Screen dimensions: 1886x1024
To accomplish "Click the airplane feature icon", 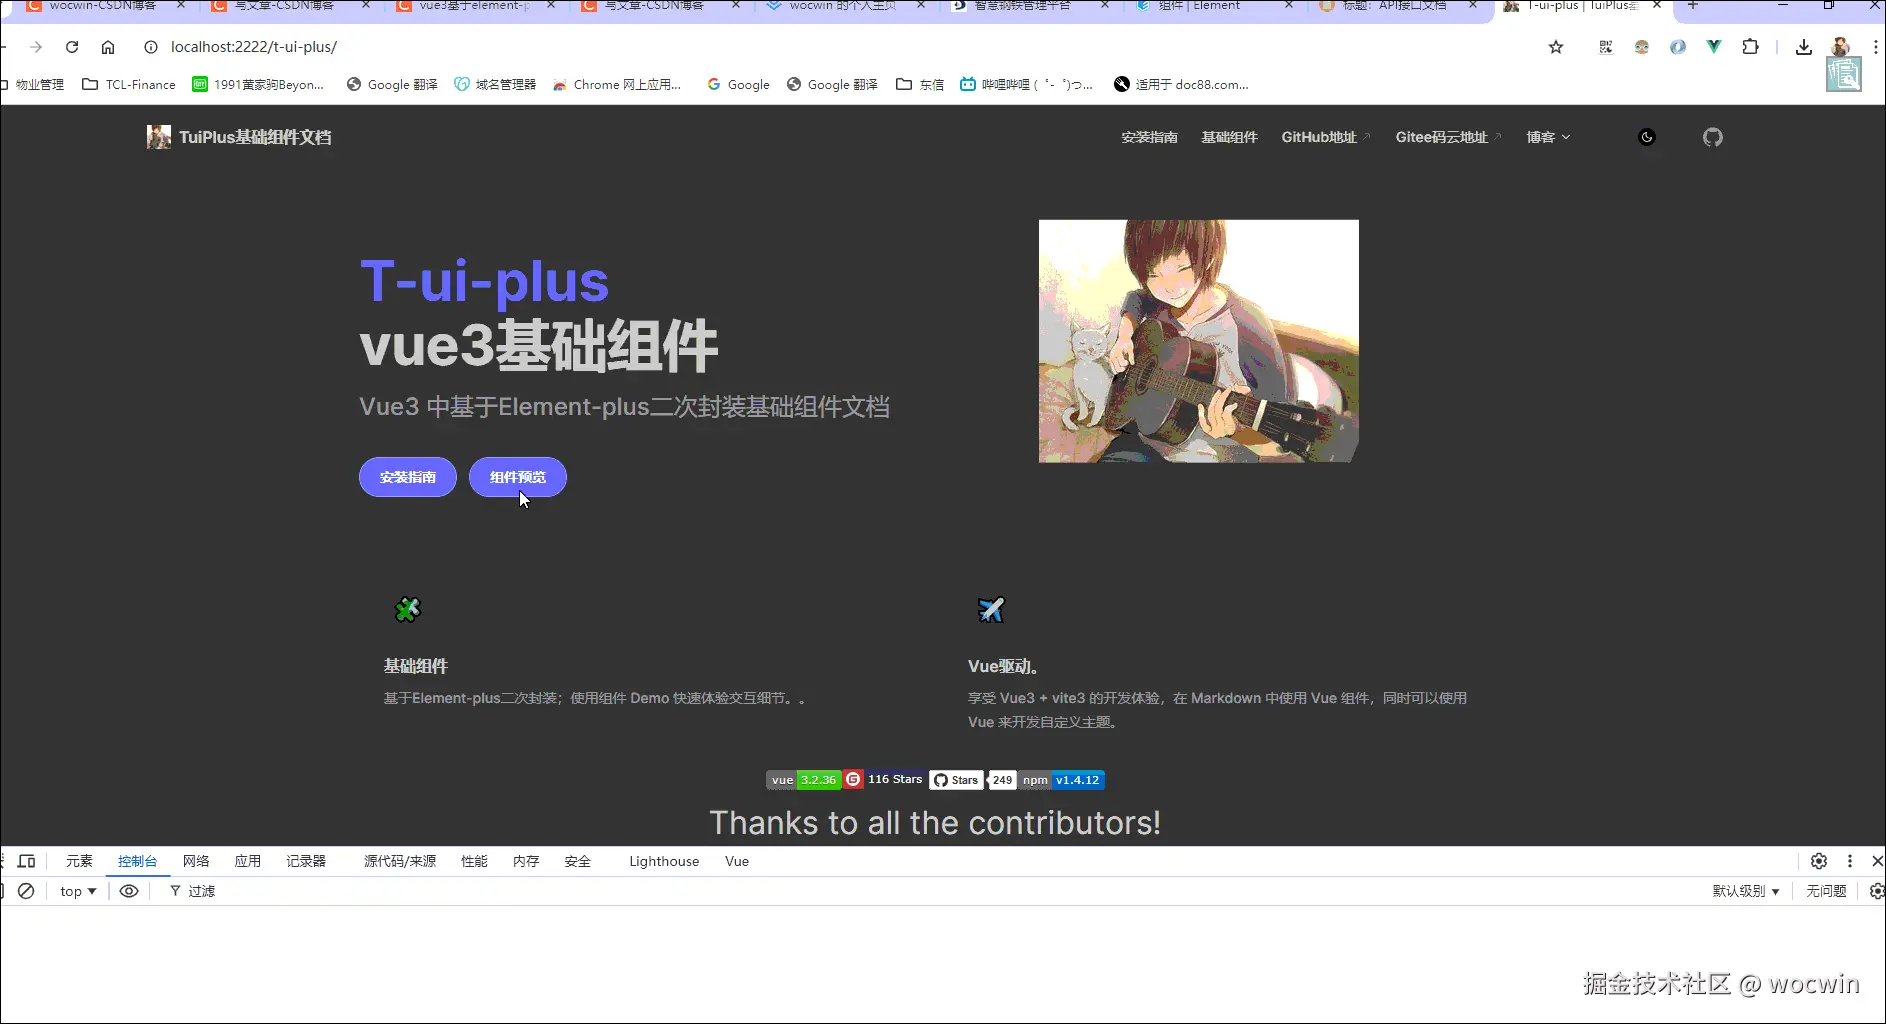I will pos(991,609).
